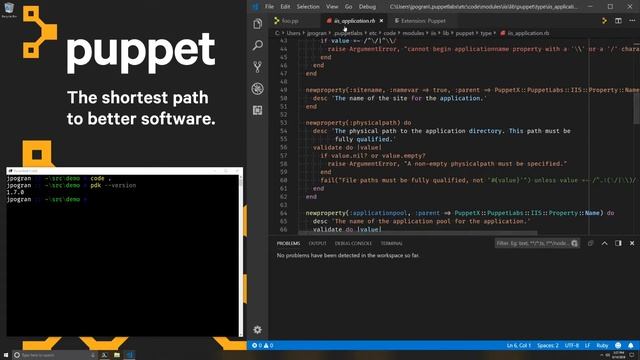Open the Debug menu
The width and height of the screenshot is (640, 360).
367,7
